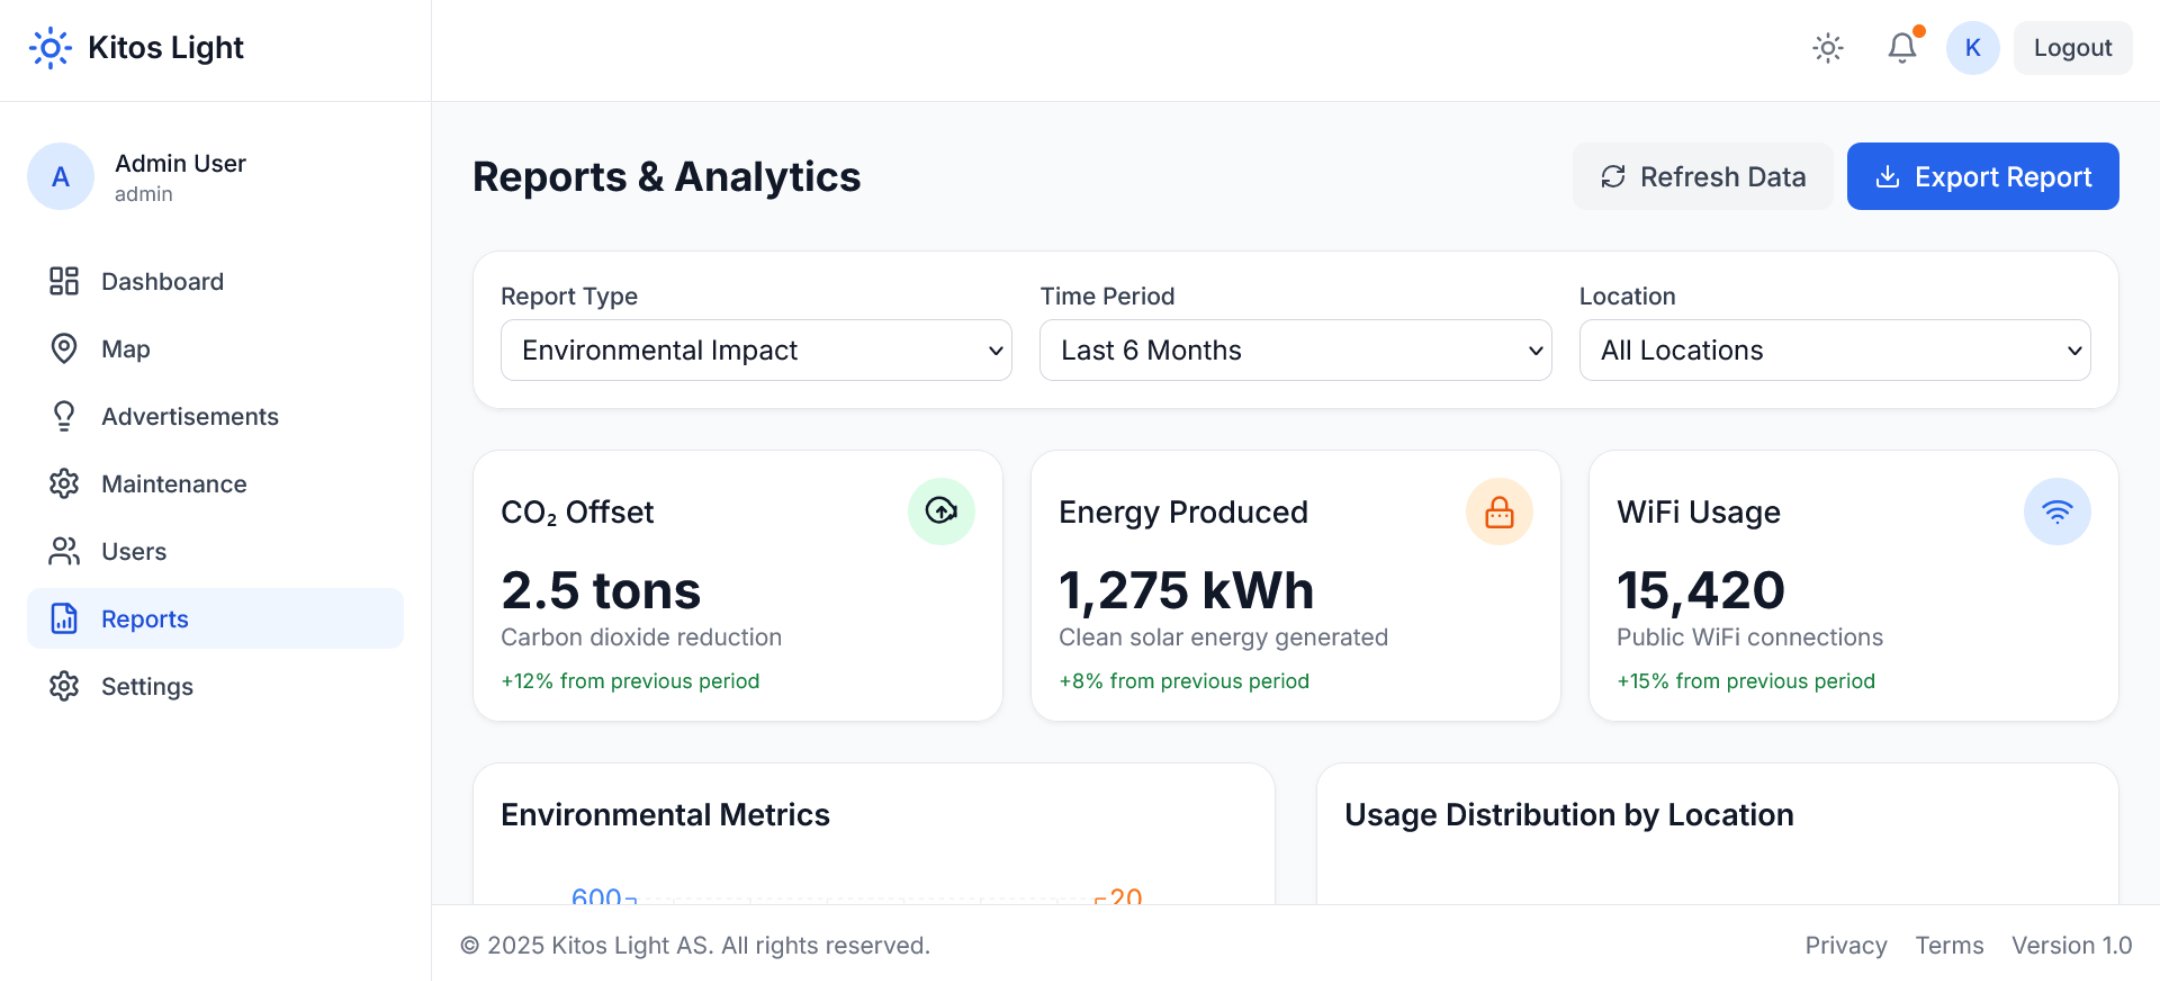
Task: Select the Map pin icon in sidebar
Action: click(64, 348)
